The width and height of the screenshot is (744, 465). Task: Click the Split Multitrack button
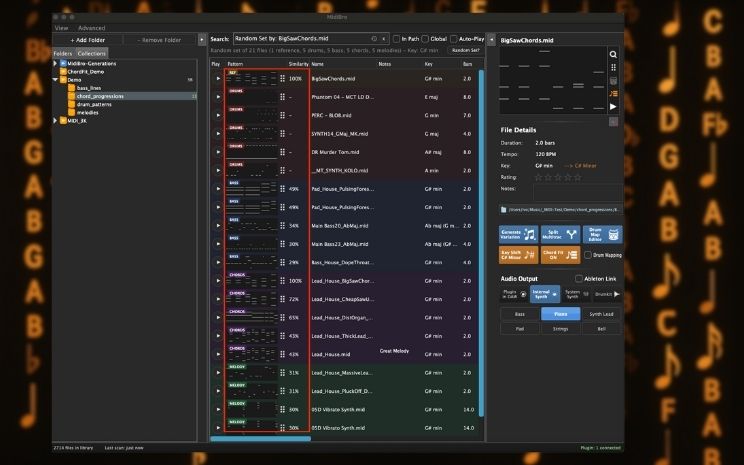point(561,234)
